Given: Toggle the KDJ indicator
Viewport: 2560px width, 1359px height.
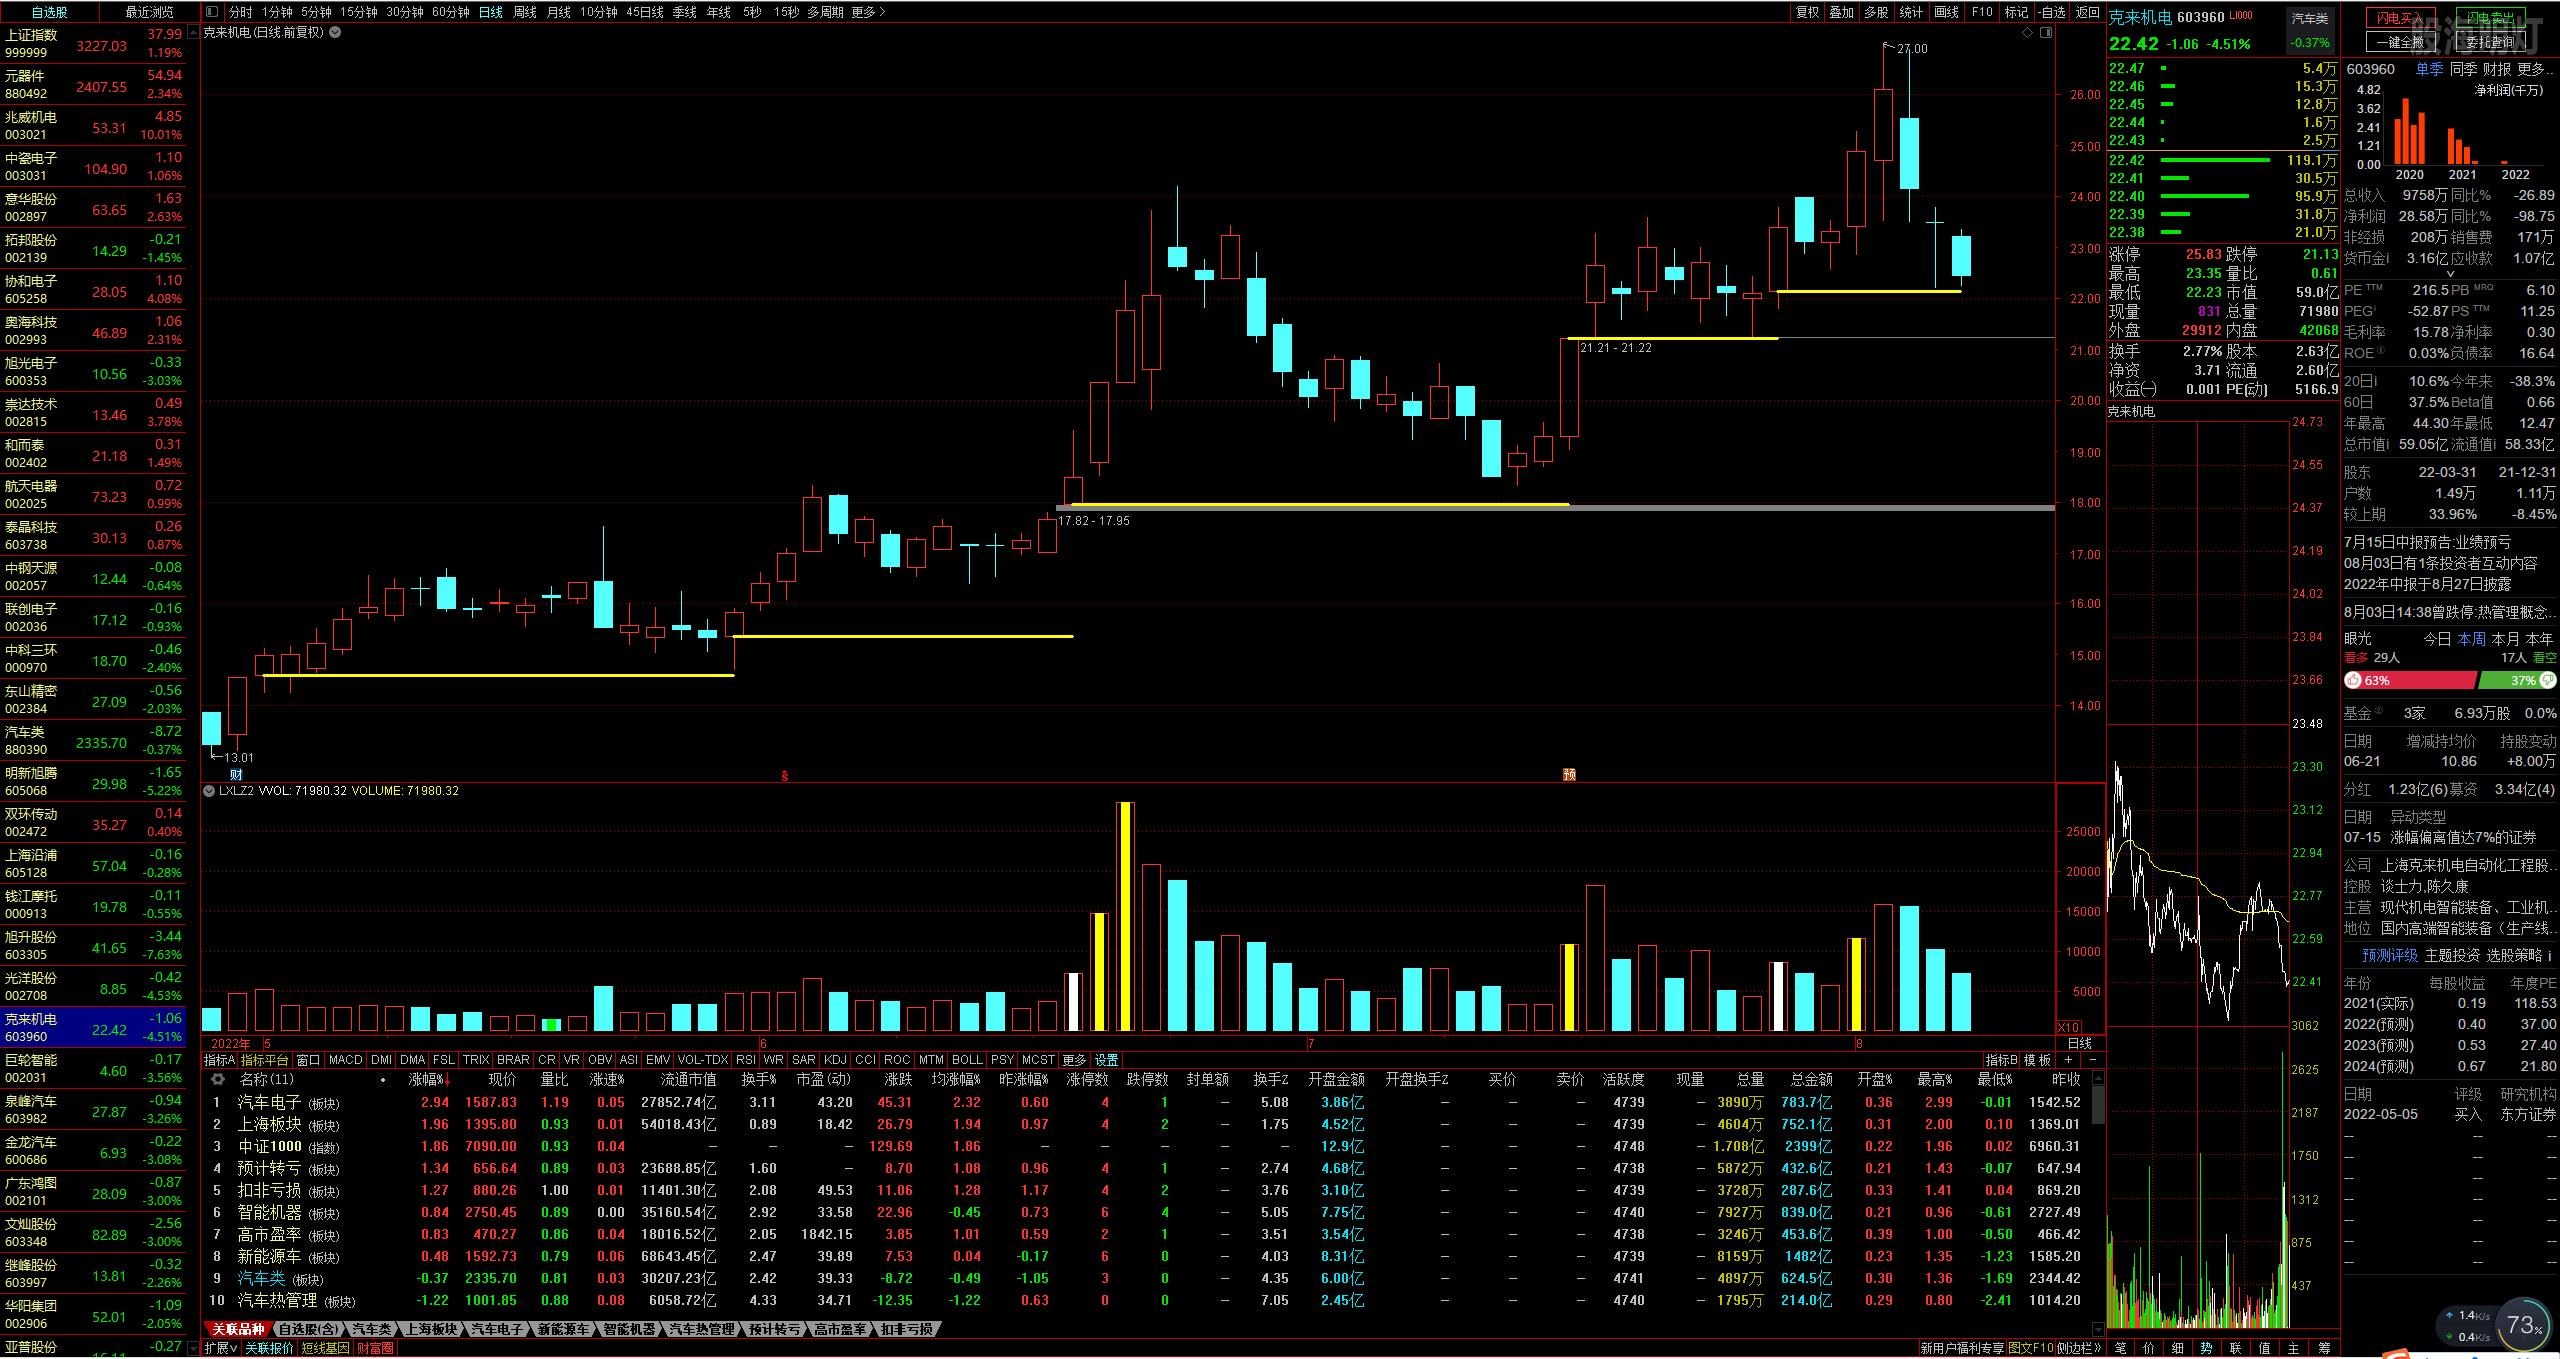Looking at the screenshot, I should [835, 1059].
